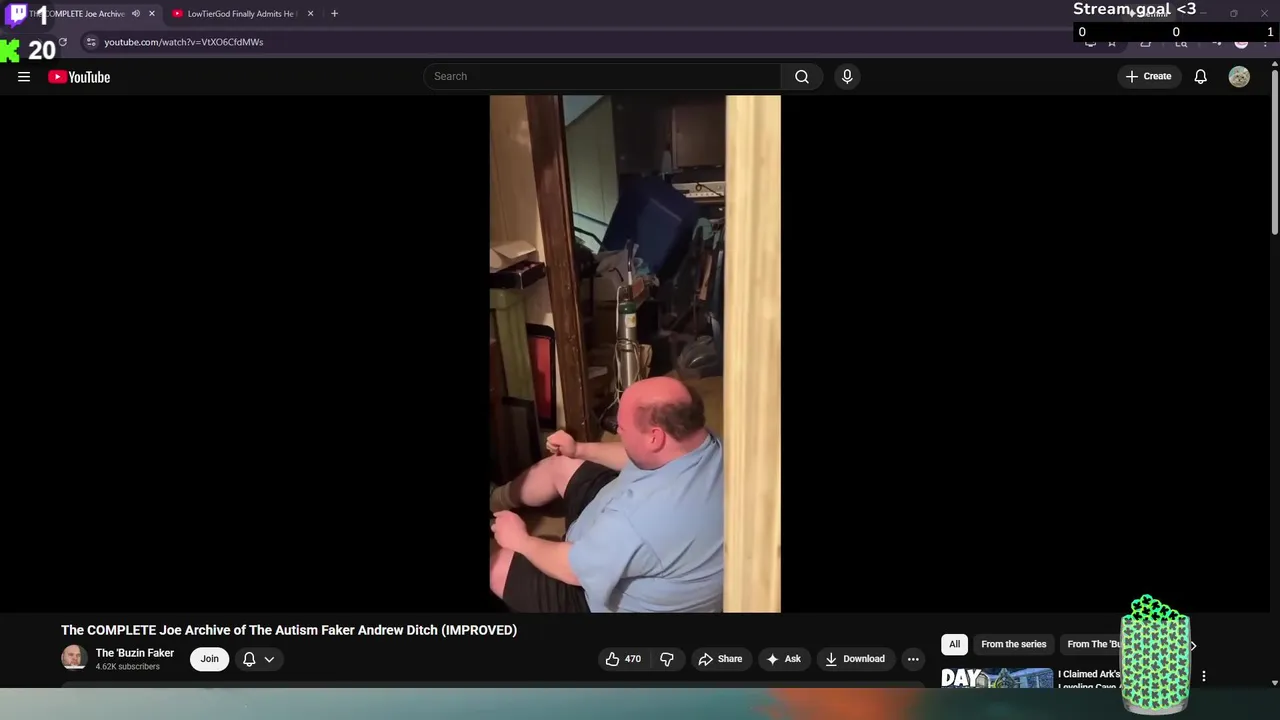Image resolution: width=1280 pixels, height=720 pixels.
Task: Open the notifications bell in YouTube header
Action: coord(1201,77)
